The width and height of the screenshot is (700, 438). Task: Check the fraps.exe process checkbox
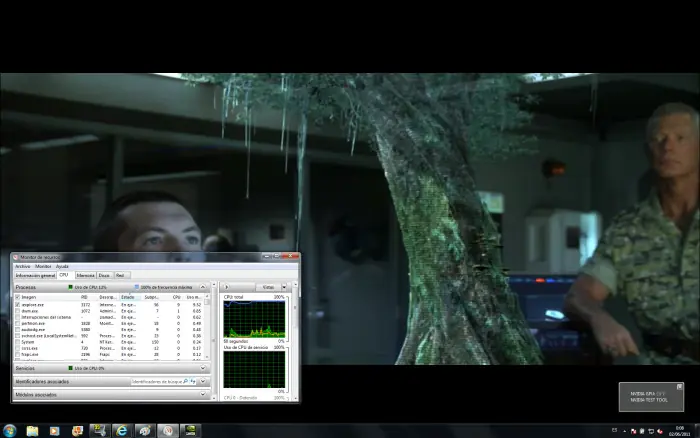click(17, 355)
